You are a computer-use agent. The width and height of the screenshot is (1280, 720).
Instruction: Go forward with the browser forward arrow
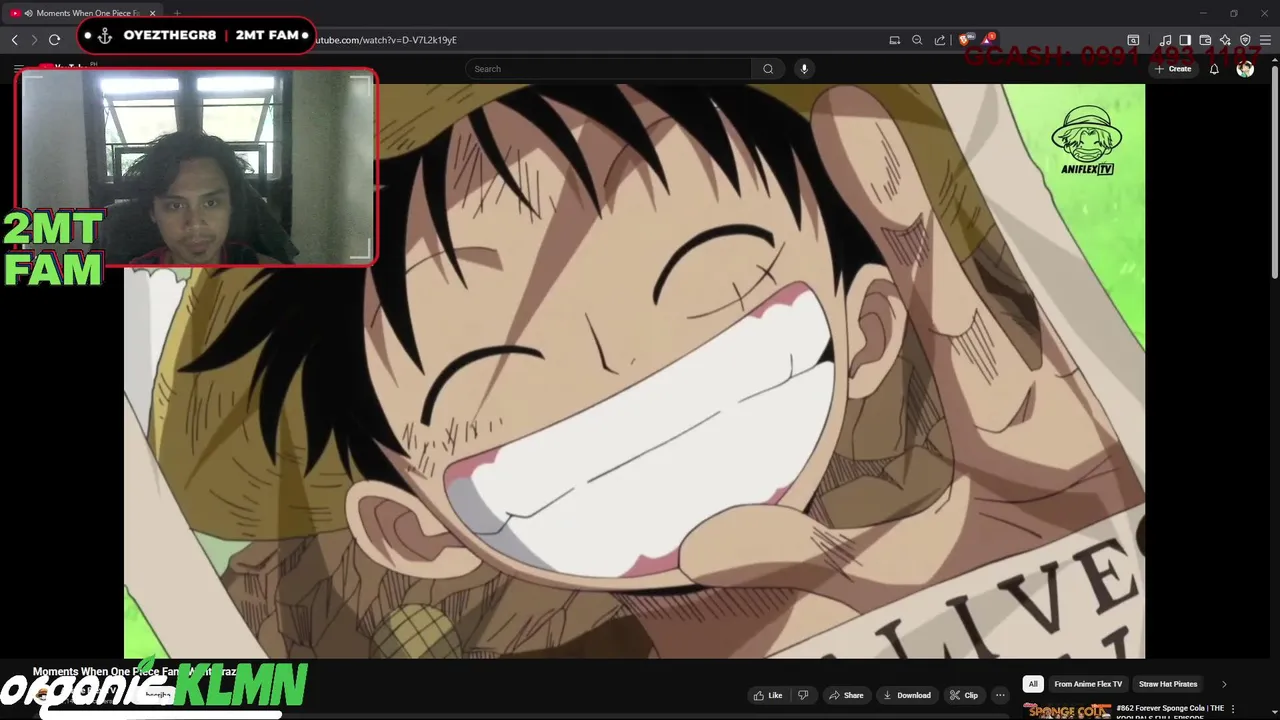[34, 40]
